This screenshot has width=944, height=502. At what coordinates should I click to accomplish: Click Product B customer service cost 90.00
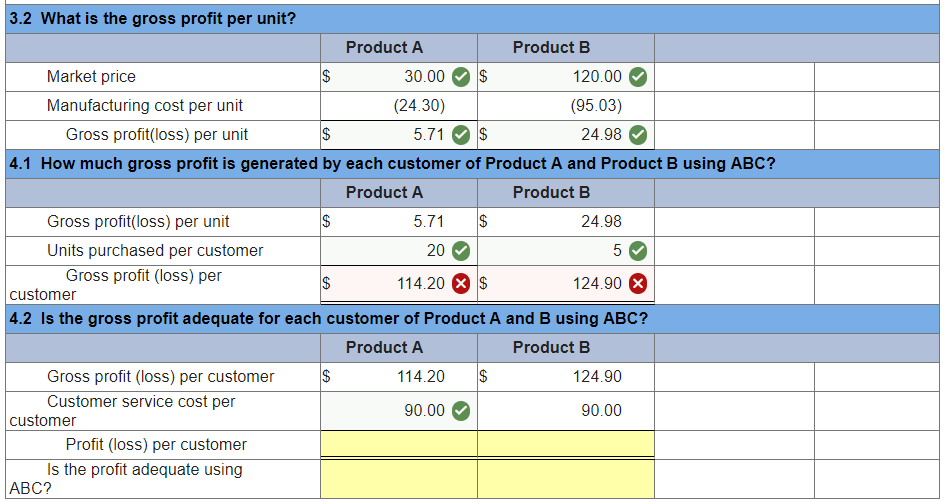pyautogui.click(x=601, y=411)
